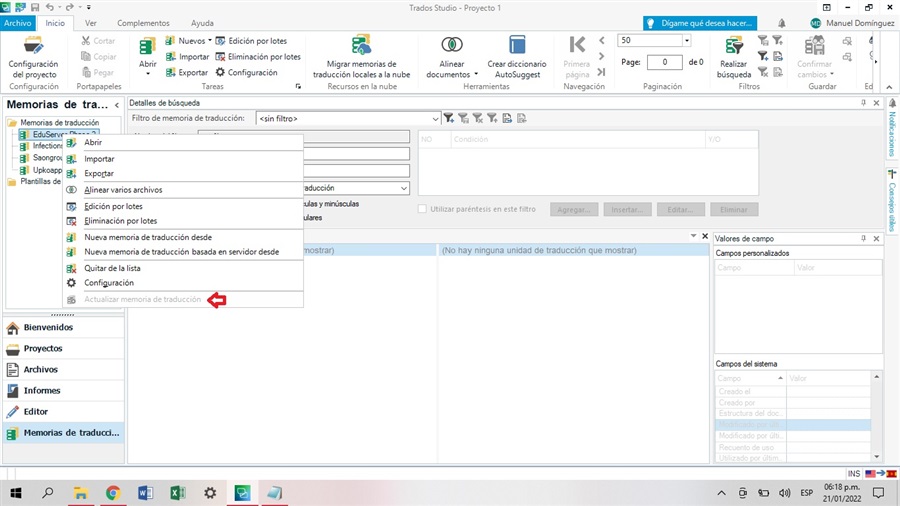Select Exportar in the context menu
Screen dimensions: 900x506
(x=184, y=173)
